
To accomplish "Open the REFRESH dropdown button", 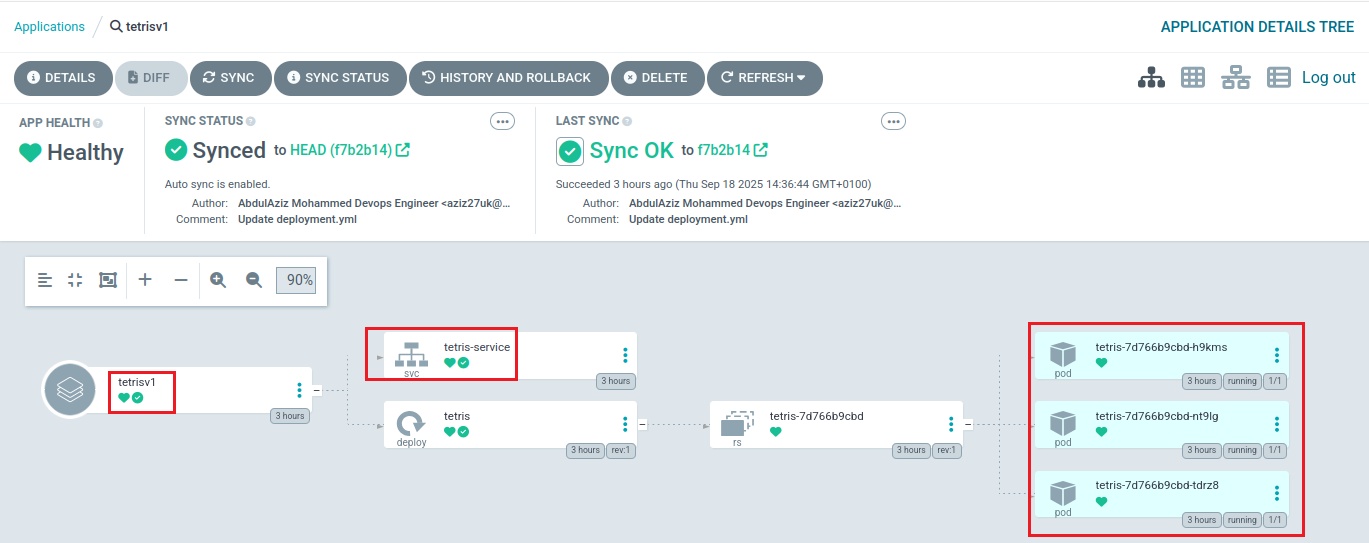I will (x=764, y=78).
